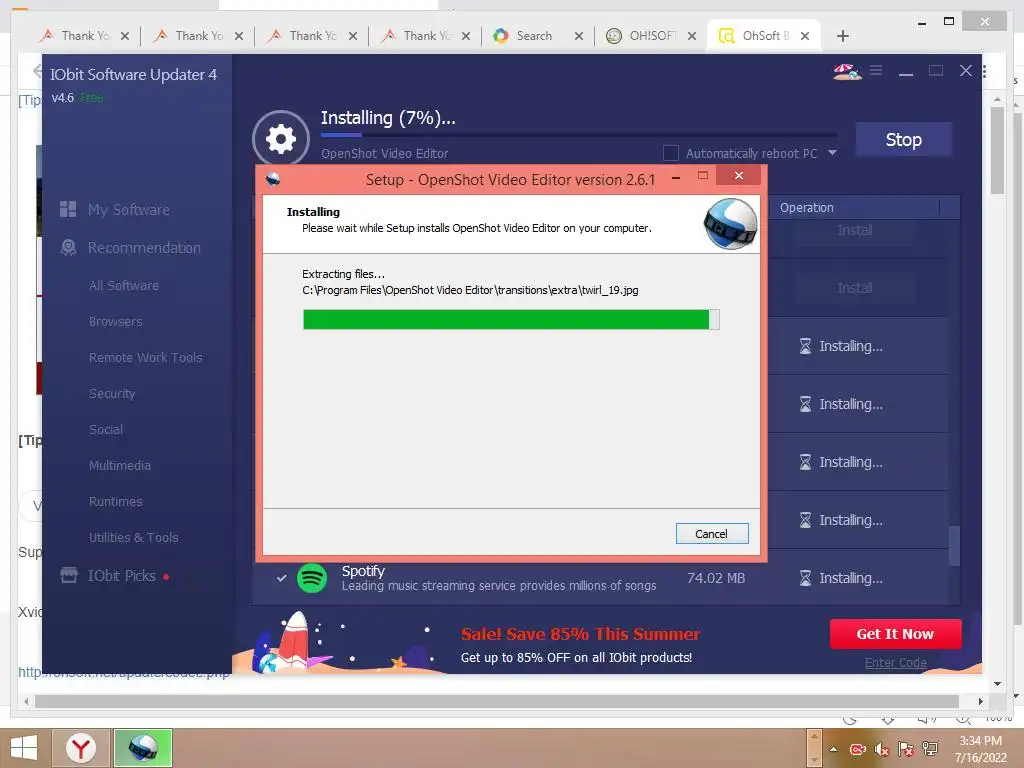Screen dimensions: 1024x768
Task: Show hidden tray icons arrow
Action: 833,749
